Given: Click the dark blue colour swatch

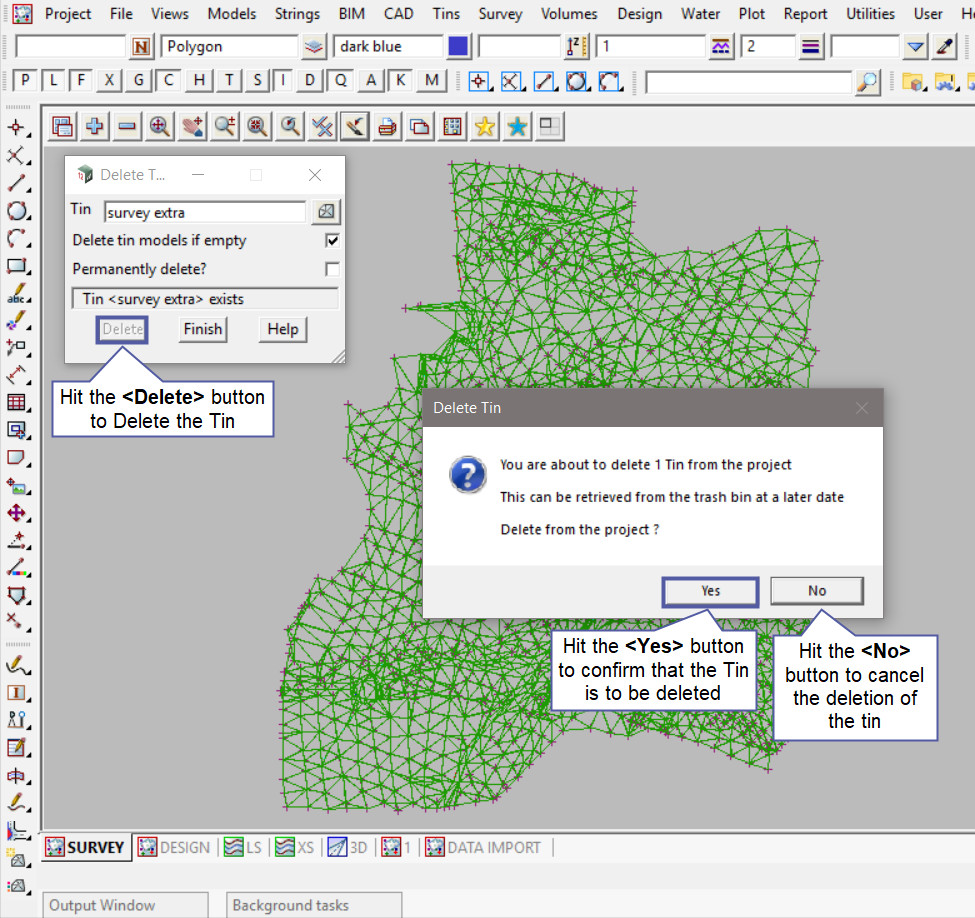Looking at the screenshot, I should [458, 47].
